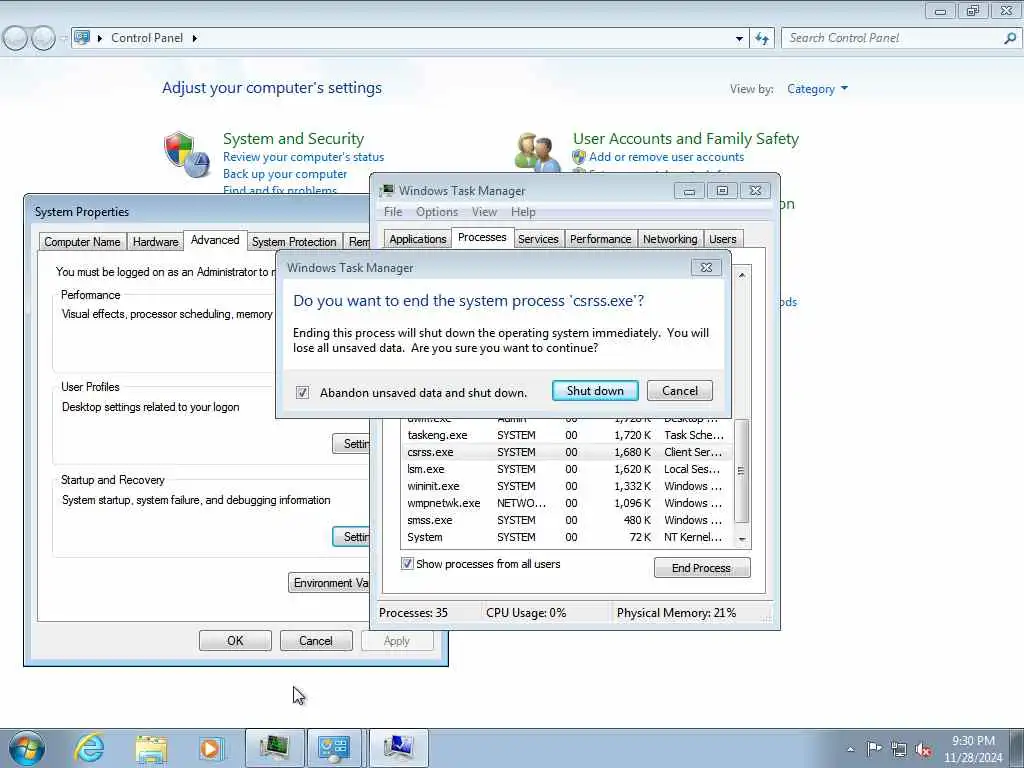Click the Task Manager title bar icon

pos(387,191)
